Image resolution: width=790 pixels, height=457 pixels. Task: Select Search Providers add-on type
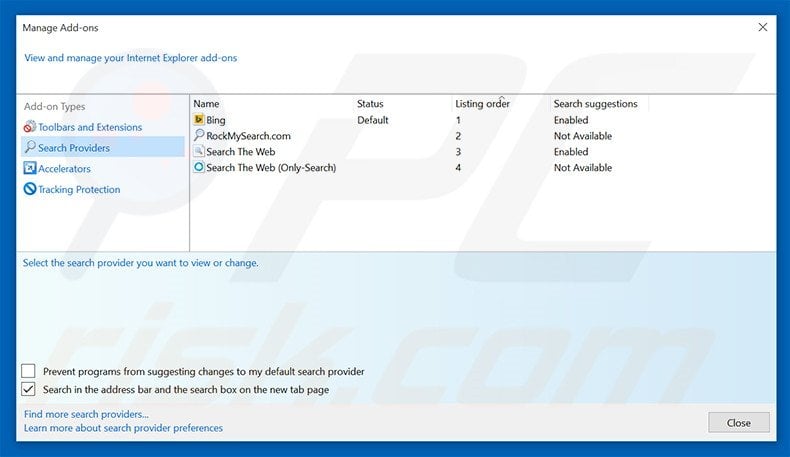(x=103, y=147)
